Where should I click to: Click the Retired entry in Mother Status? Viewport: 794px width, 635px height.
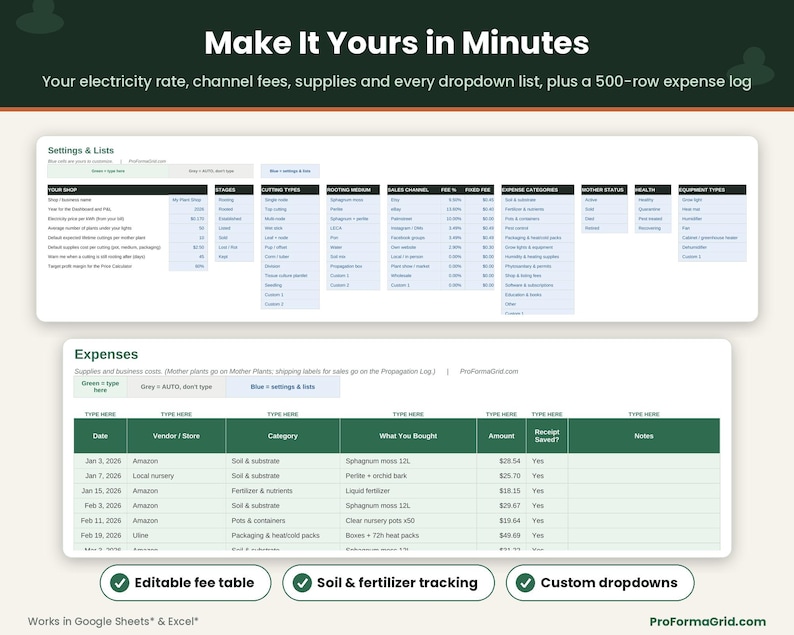604,228
